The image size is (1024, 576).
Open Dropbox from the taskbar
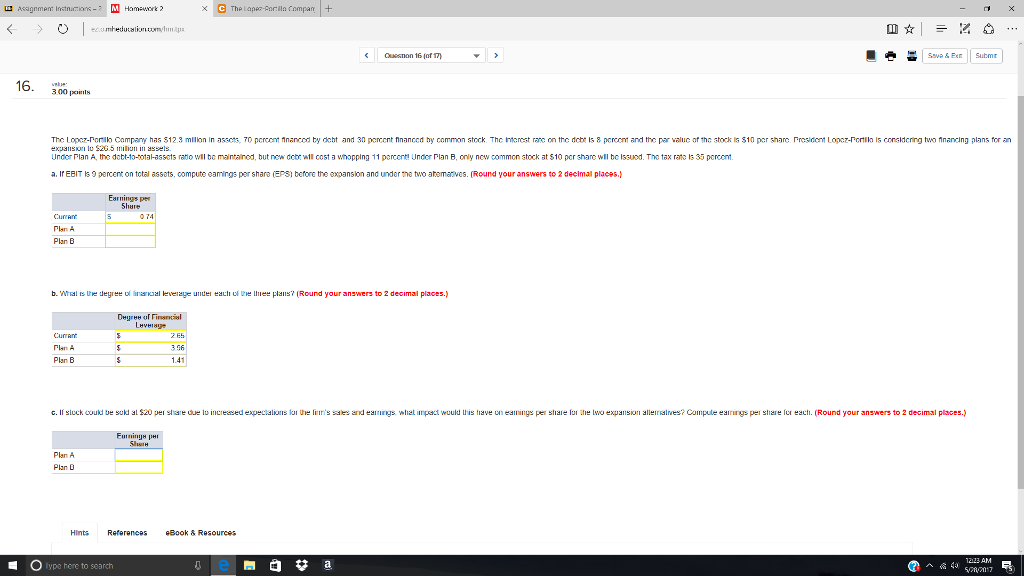pyautogui.click(x=302, y=566)
